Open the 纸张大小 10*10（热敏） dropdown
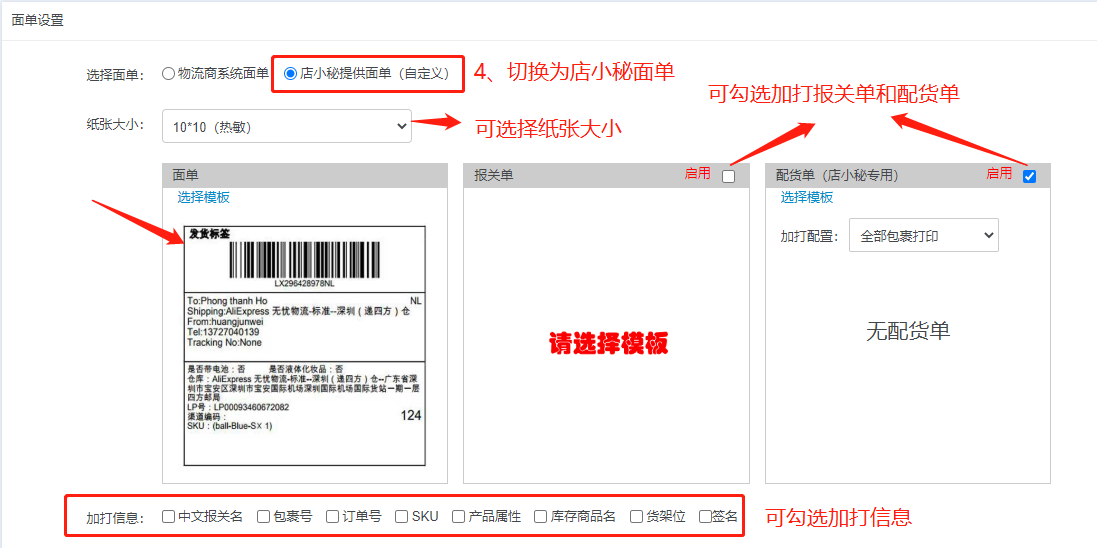 pyautogui.click(x=291, y=126)
